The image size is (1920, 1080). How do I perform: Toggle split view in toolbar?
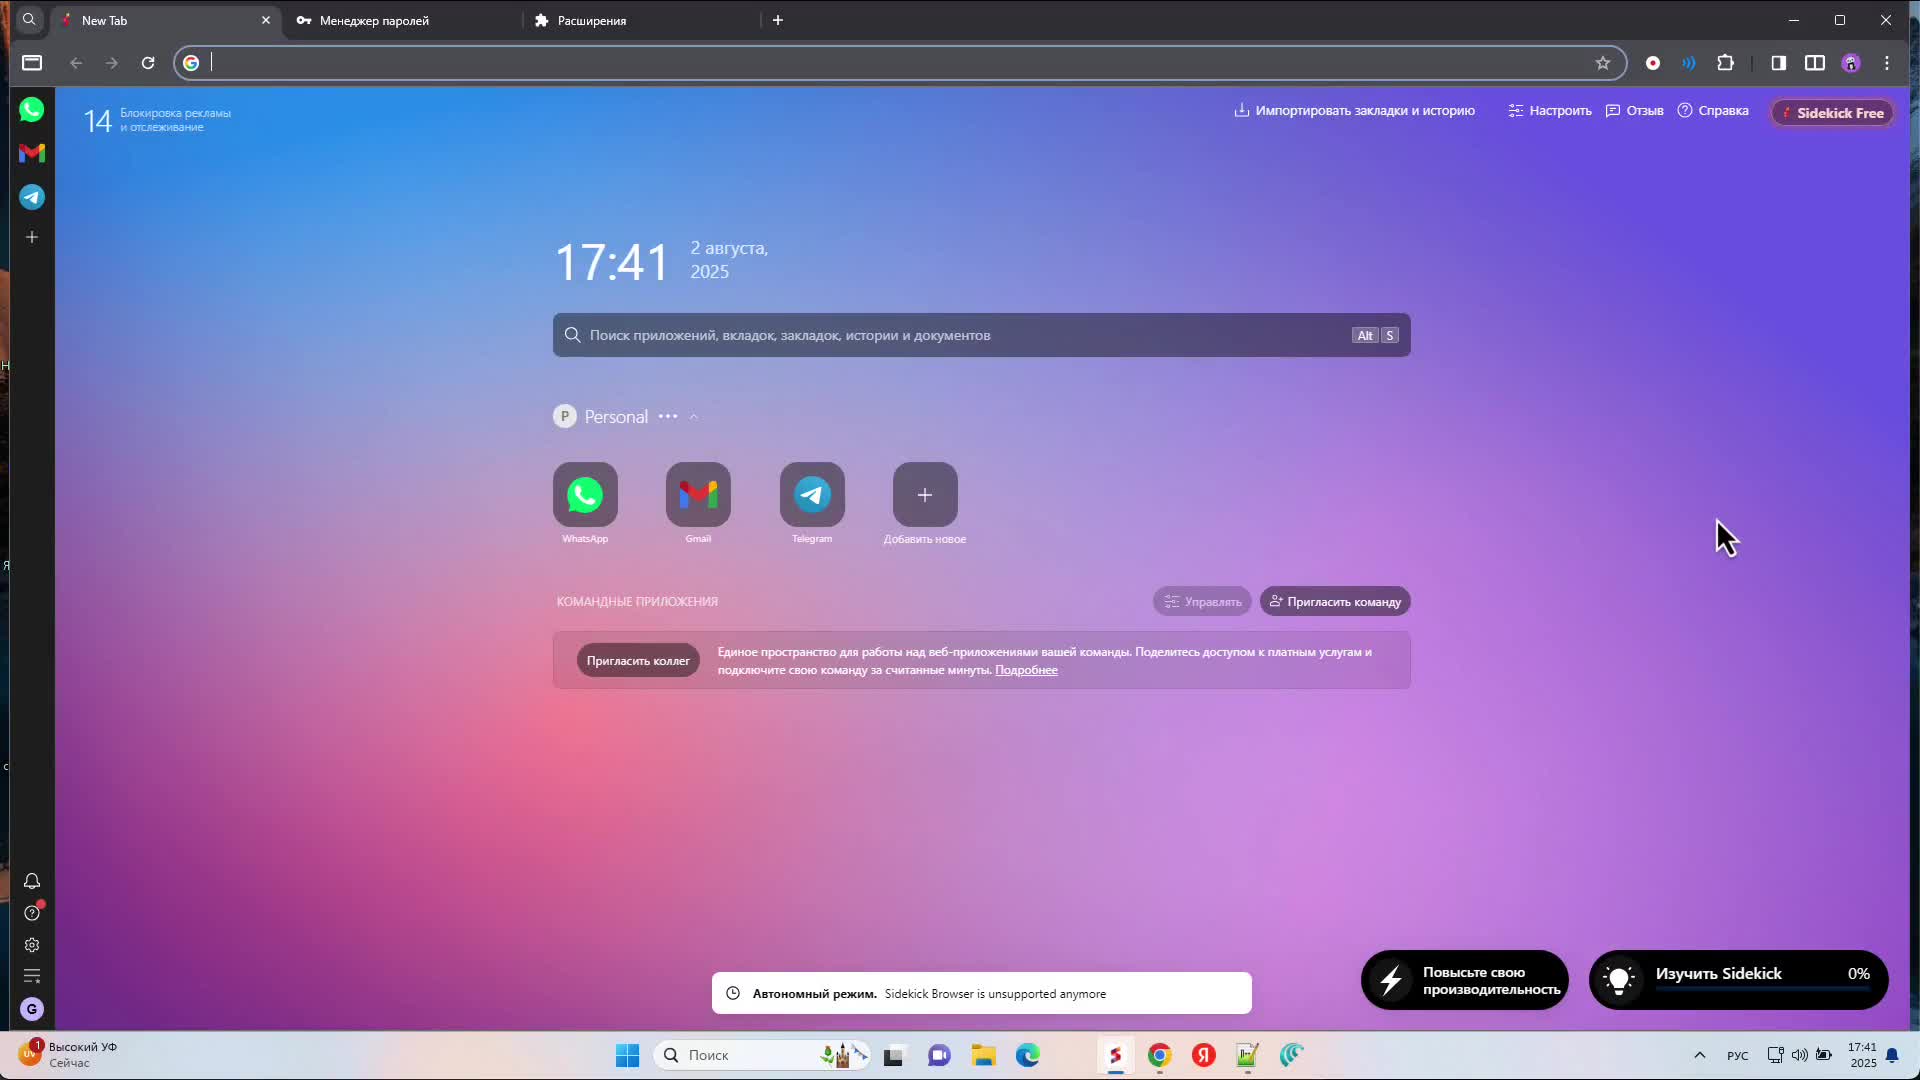click(x=1814, y=63)
